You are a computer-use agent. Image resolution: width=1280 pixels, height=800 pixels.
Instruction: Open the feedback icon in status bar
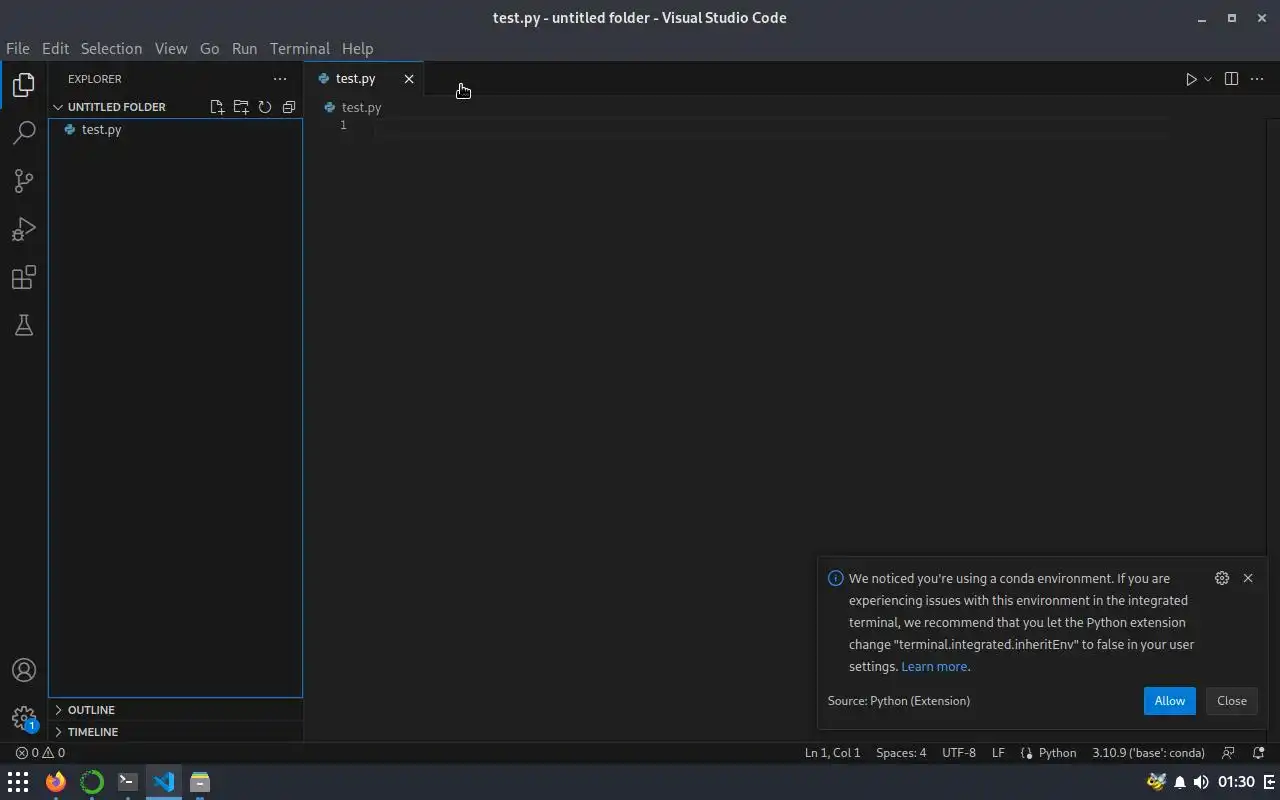click(x=1229, y=753)
